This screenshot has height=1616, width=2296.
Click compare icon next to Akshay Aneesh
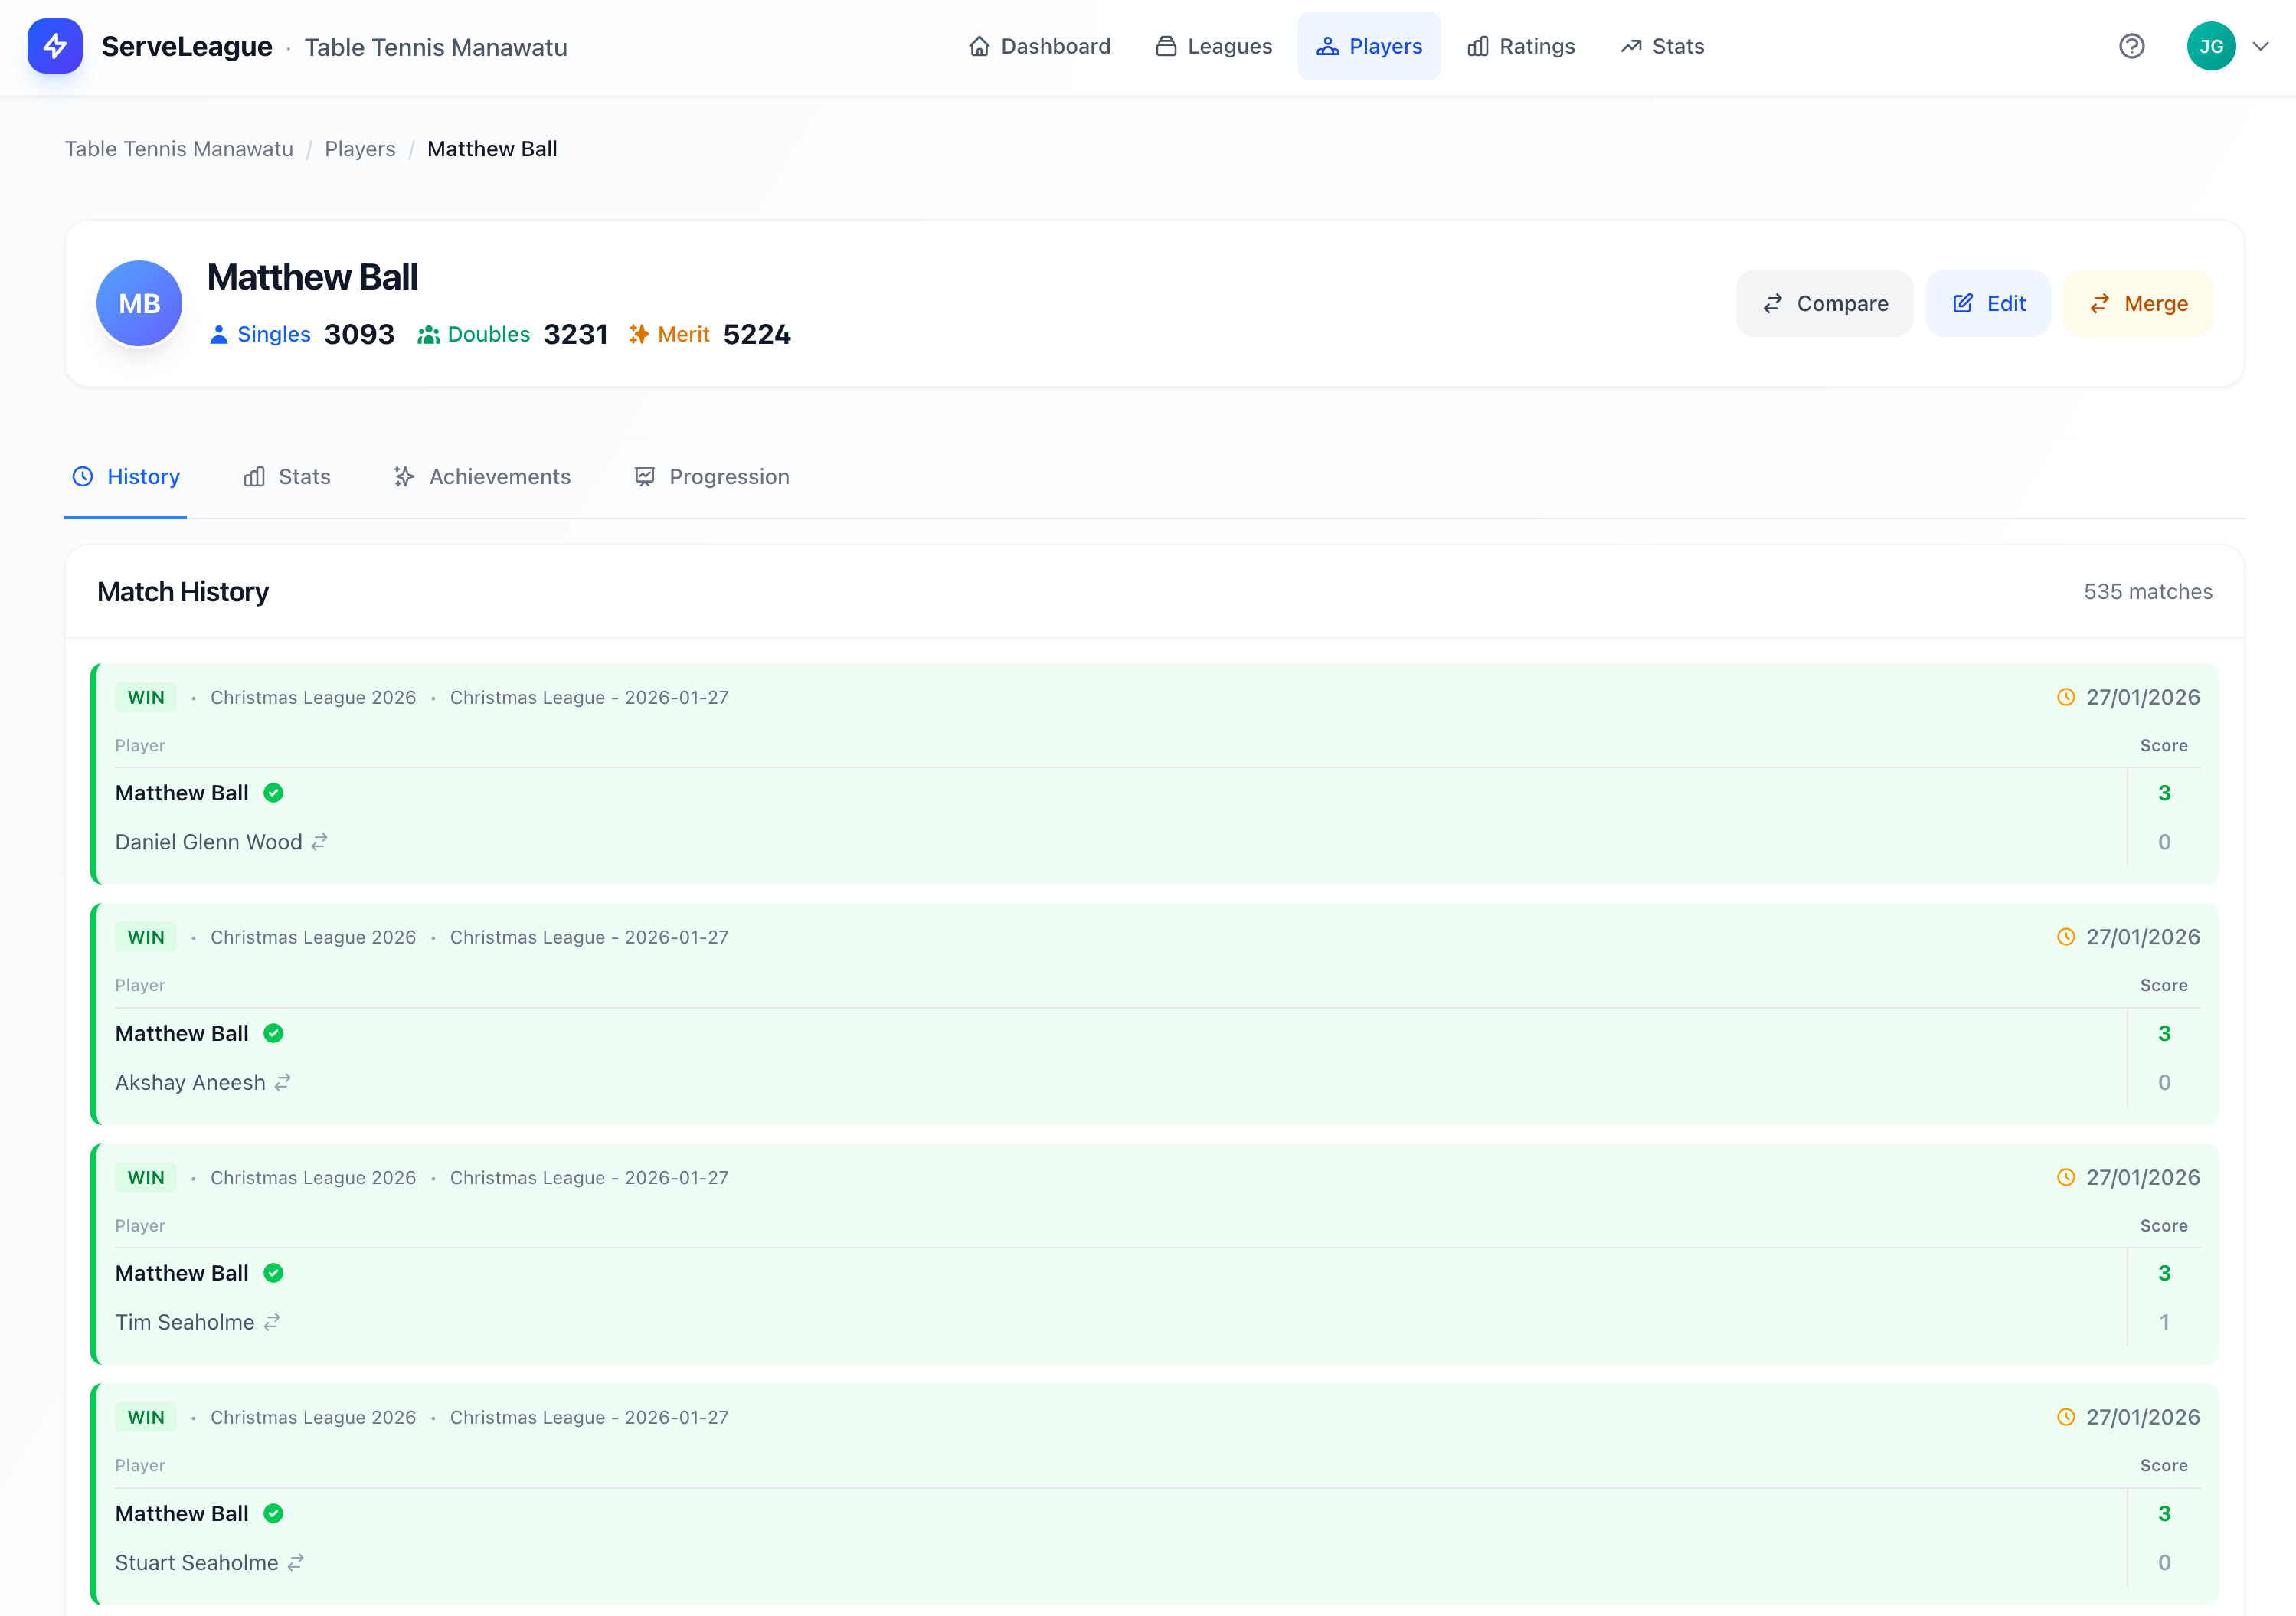[x=283, y=1082]
